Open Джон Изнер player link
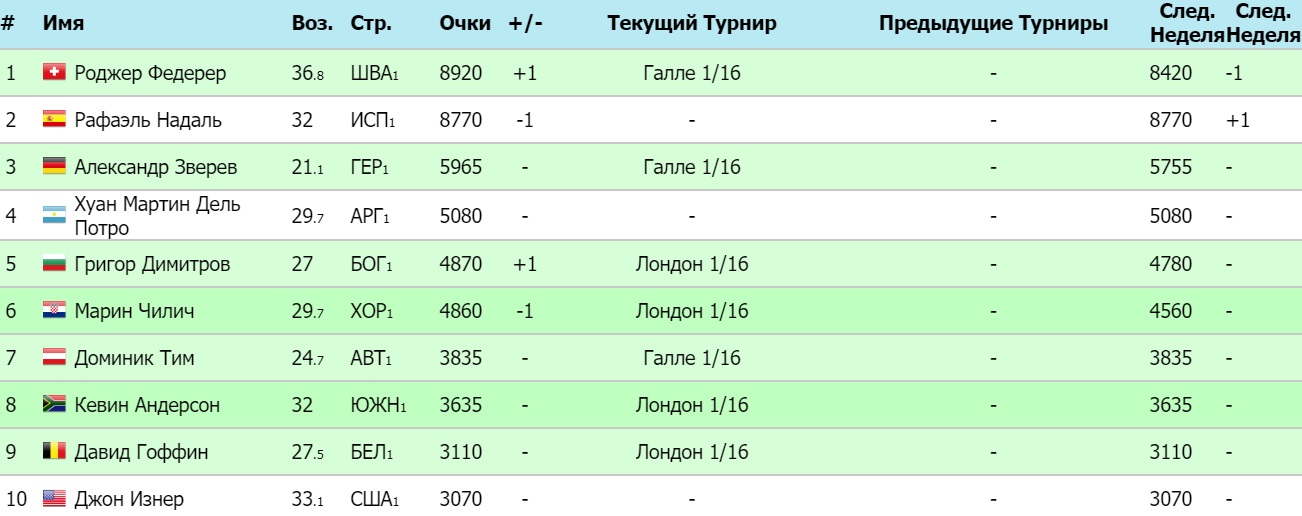 [129, 499]
